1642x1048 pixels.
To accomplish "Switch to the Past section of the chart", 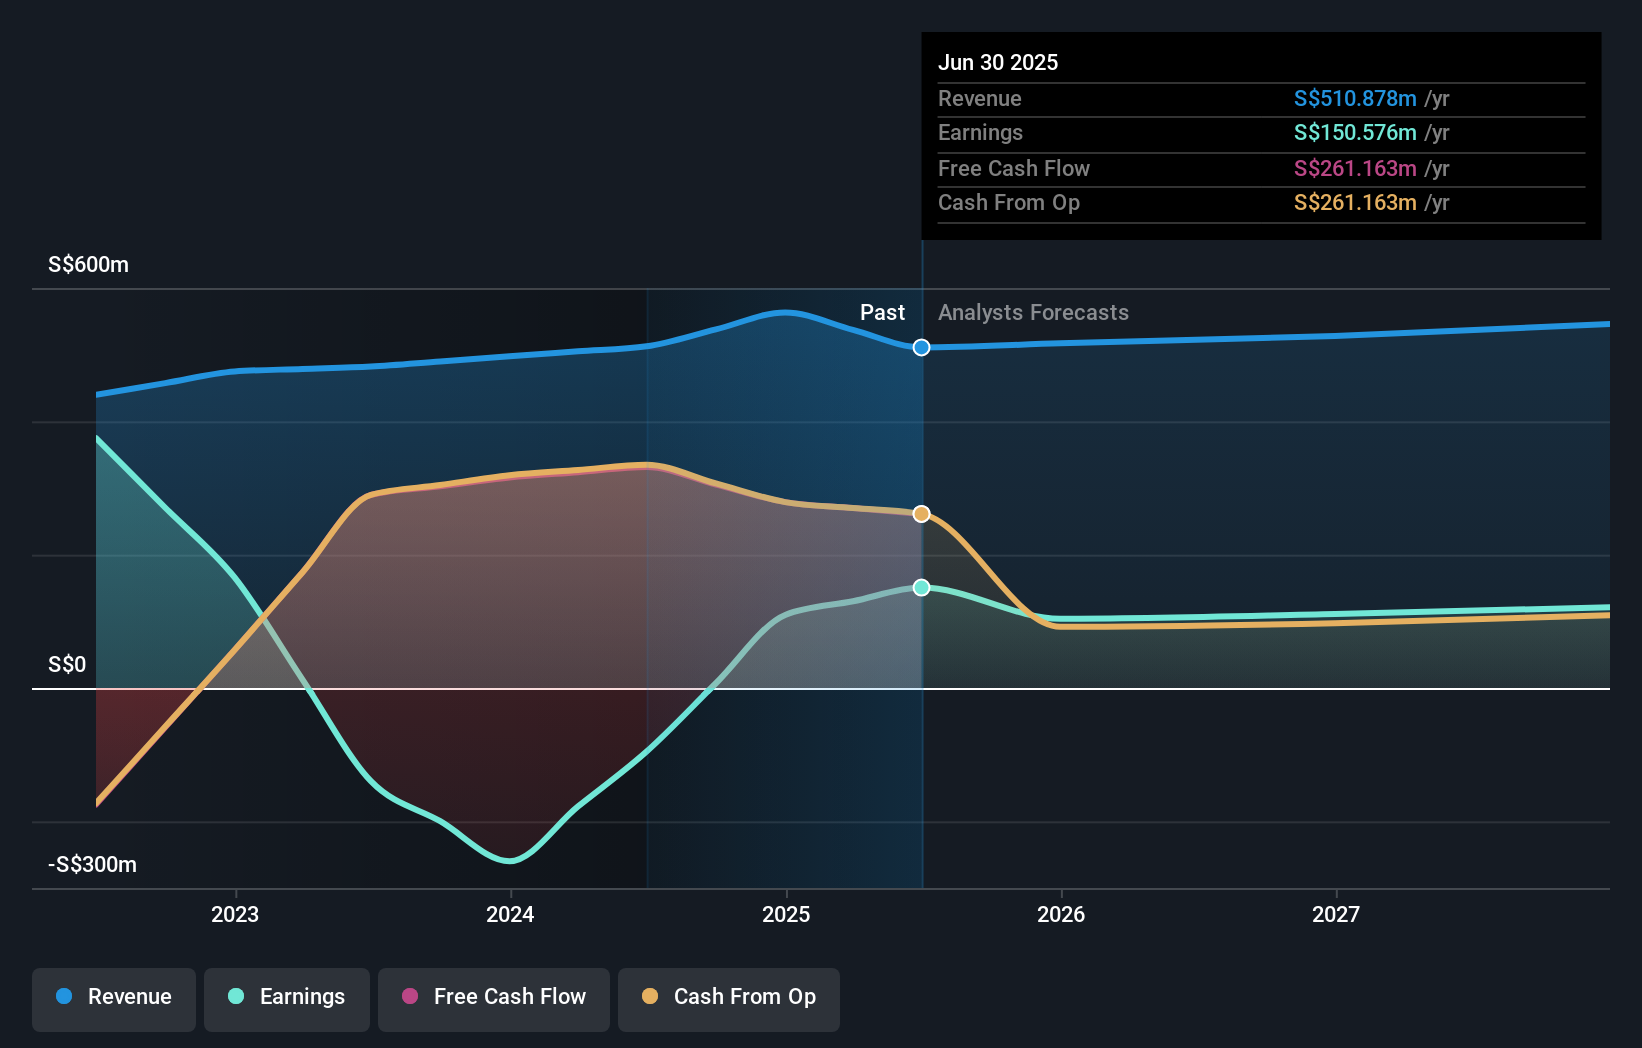I will pos(881,313).
